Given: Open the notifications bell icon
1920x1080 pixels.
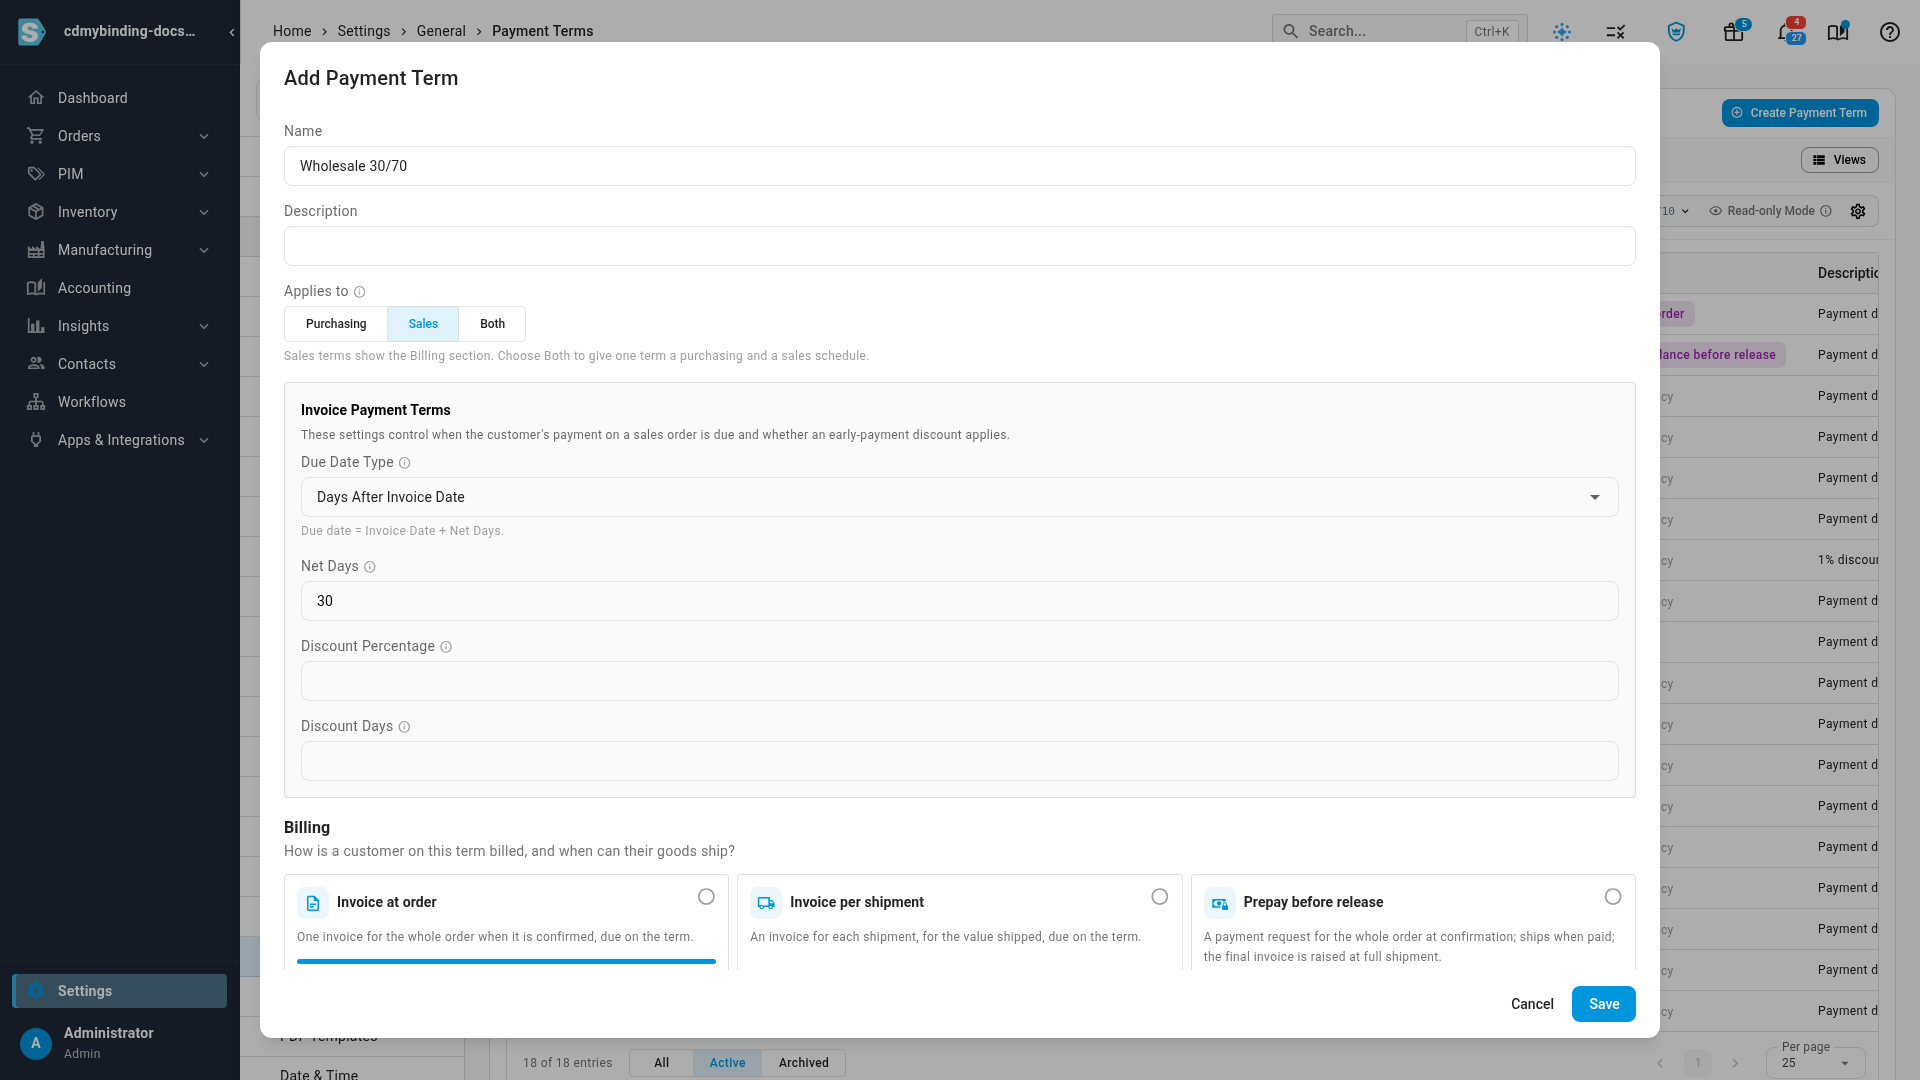Looking at the screenshot, I should (x=1785, y=32).
